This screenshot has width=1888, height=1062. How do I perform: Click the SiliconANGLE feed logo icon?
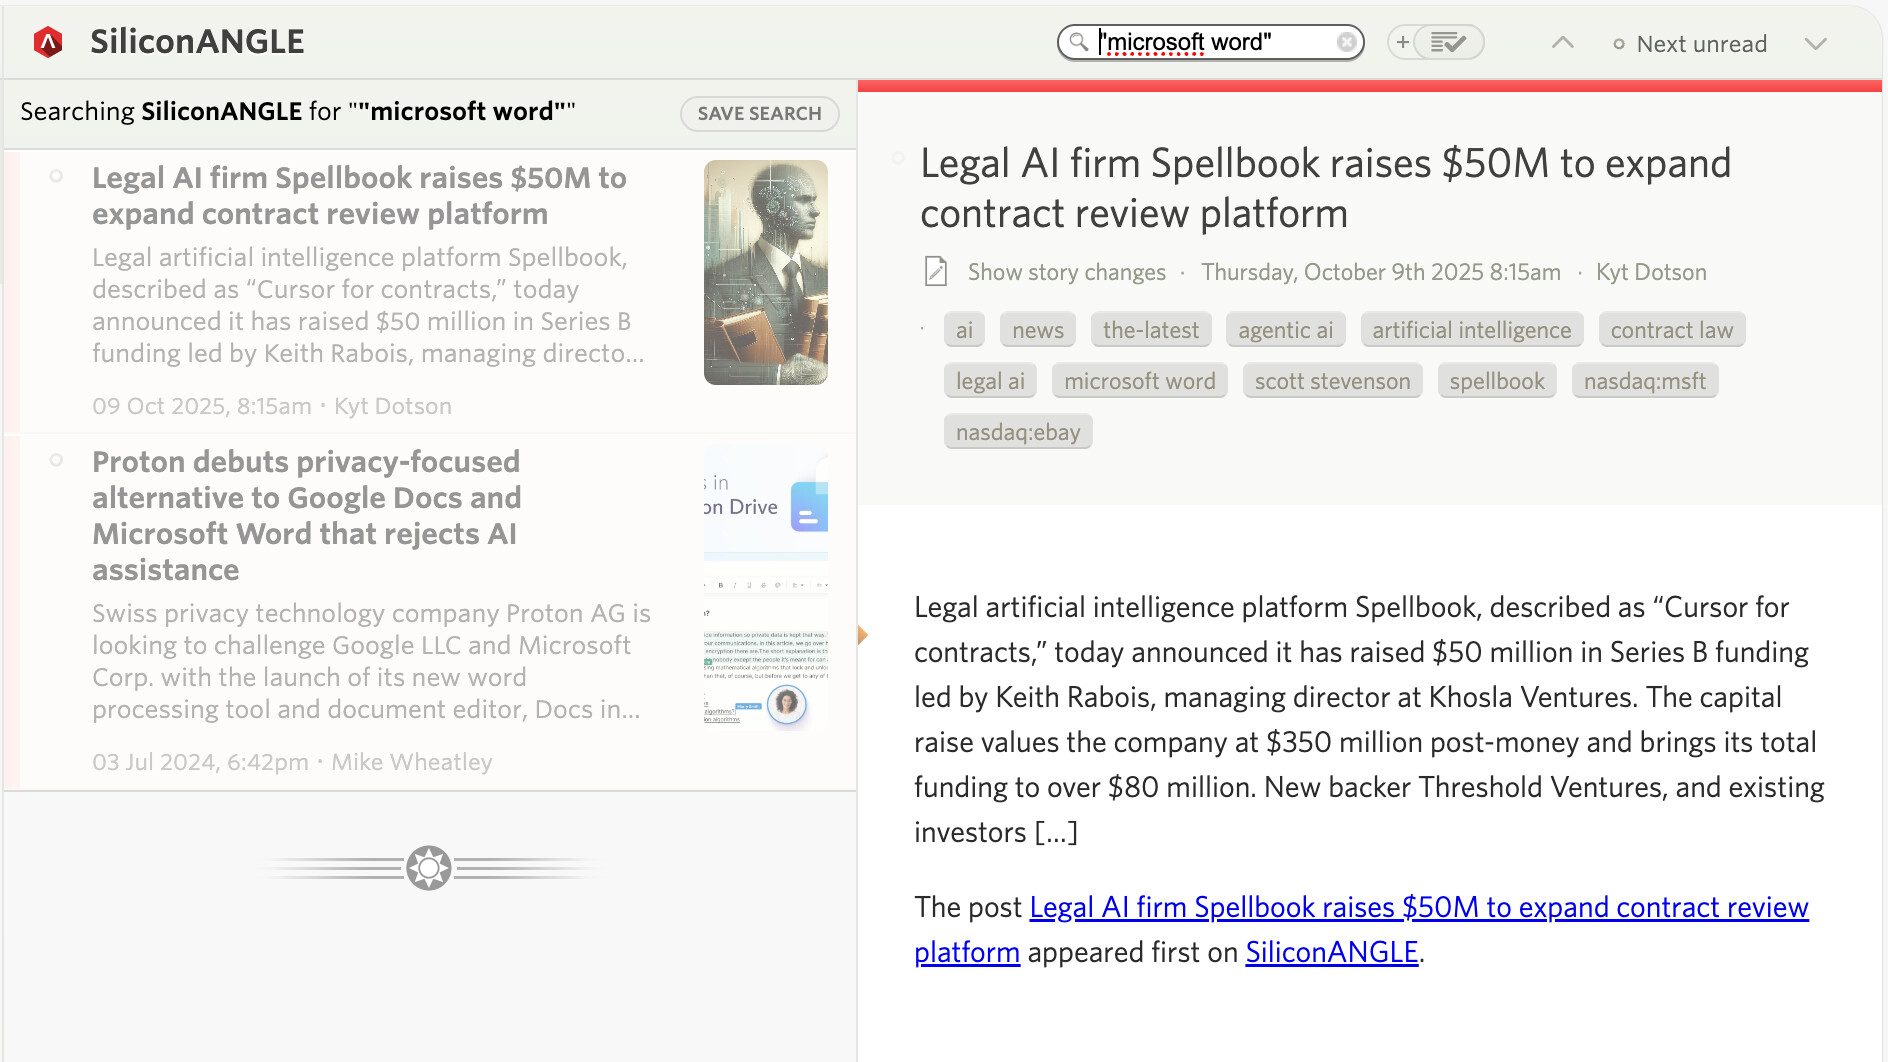coord(48,42)
